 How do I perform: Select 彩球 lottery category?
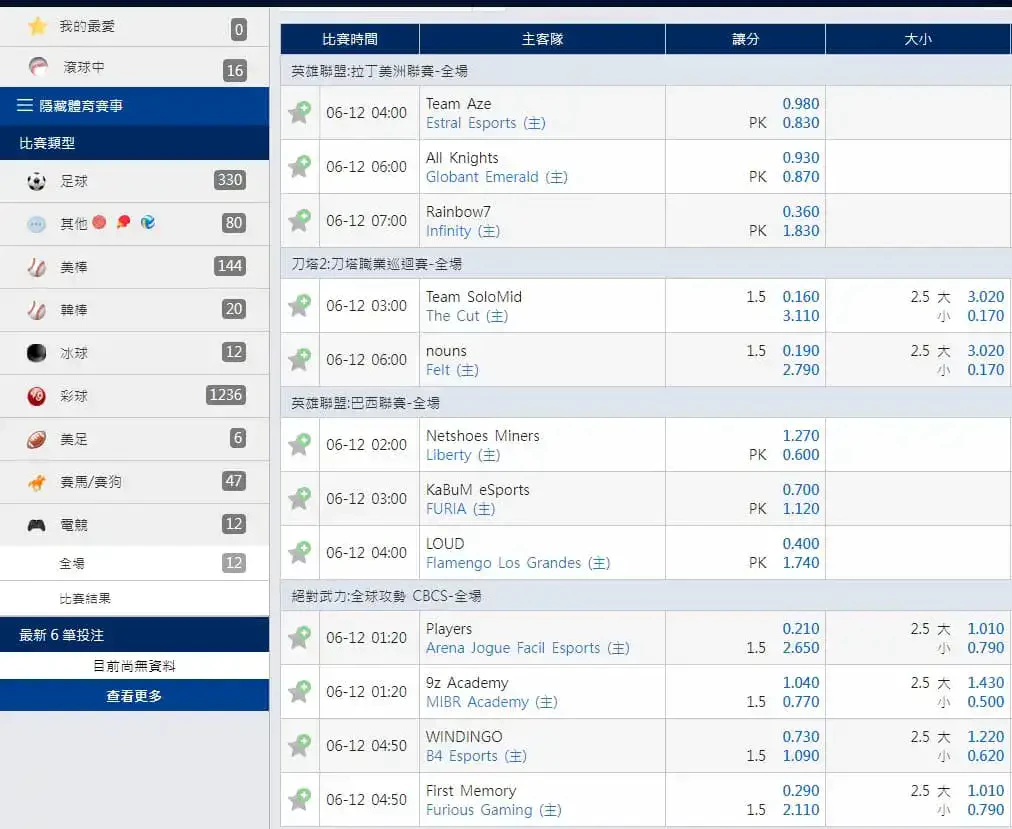(x=134, y=396)
